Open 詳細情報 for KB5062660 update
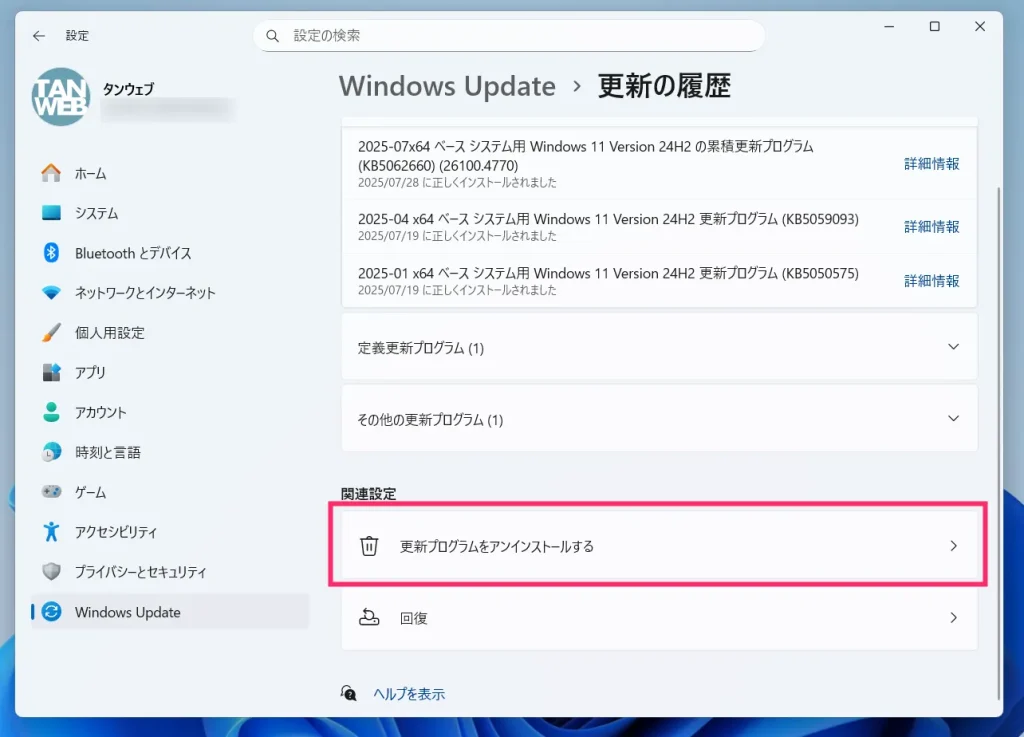Image resolution: width=1024 pixels, height=737 pixels. click(932, 164)
